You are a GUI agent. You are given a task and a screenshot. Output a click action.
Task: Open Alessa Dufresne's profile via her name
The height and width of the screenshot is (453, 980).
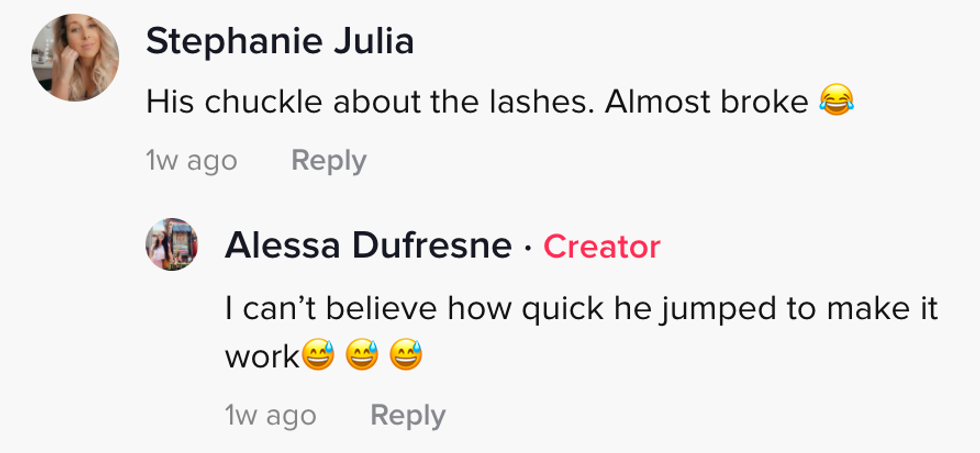(x=368, y=245)
